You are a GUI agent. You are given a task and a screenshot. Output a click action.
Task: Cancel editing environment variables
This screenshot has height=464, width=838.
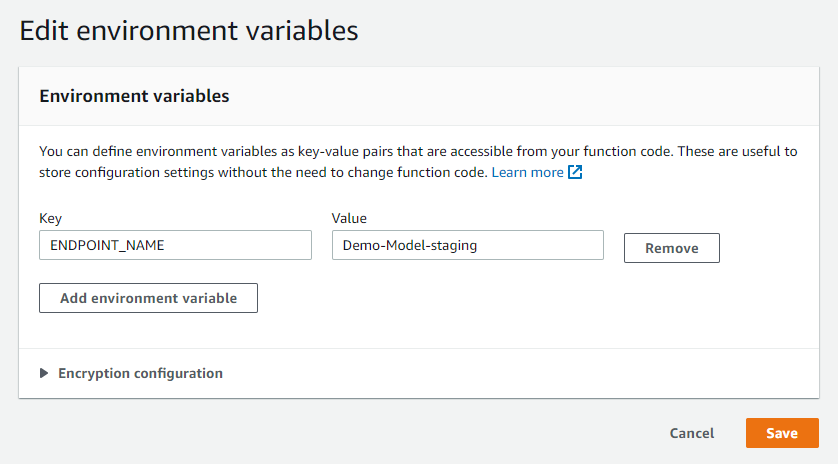point(692,433)
